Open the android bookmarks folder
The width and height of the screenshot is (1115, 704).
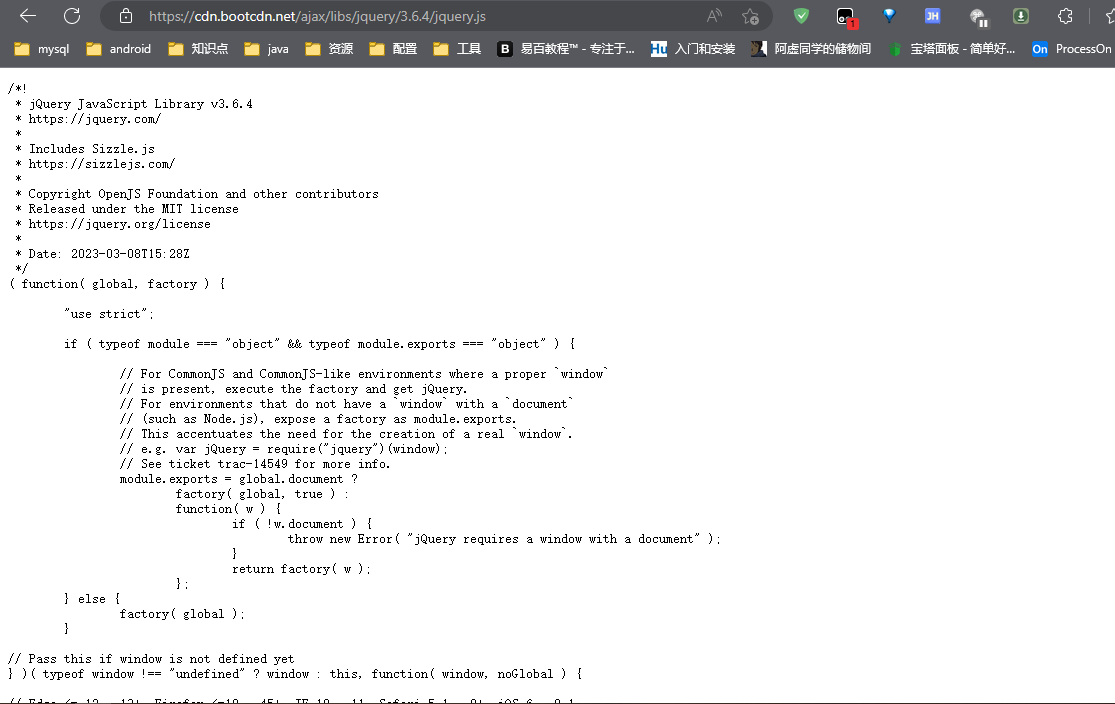click(118, 48)
